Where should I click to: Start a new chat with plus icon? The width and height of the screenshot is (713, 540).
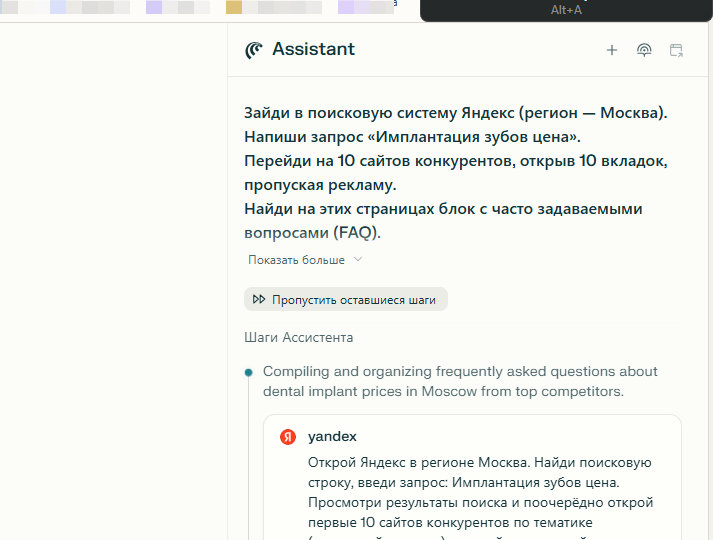(612, 50)
